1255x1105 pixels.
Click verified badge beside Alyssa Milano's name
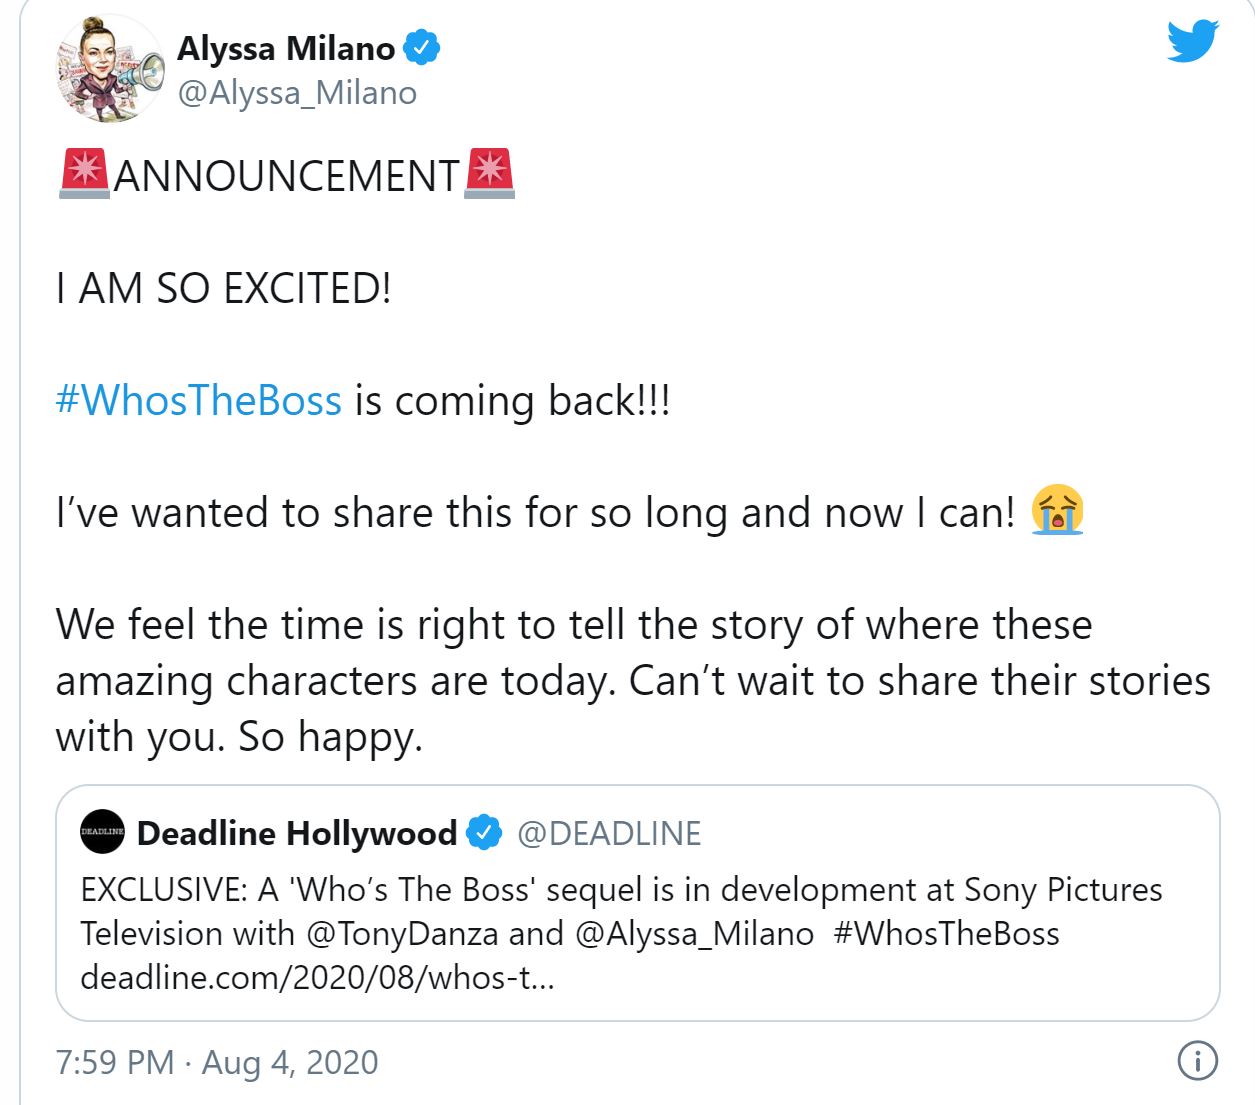point(422,48)
